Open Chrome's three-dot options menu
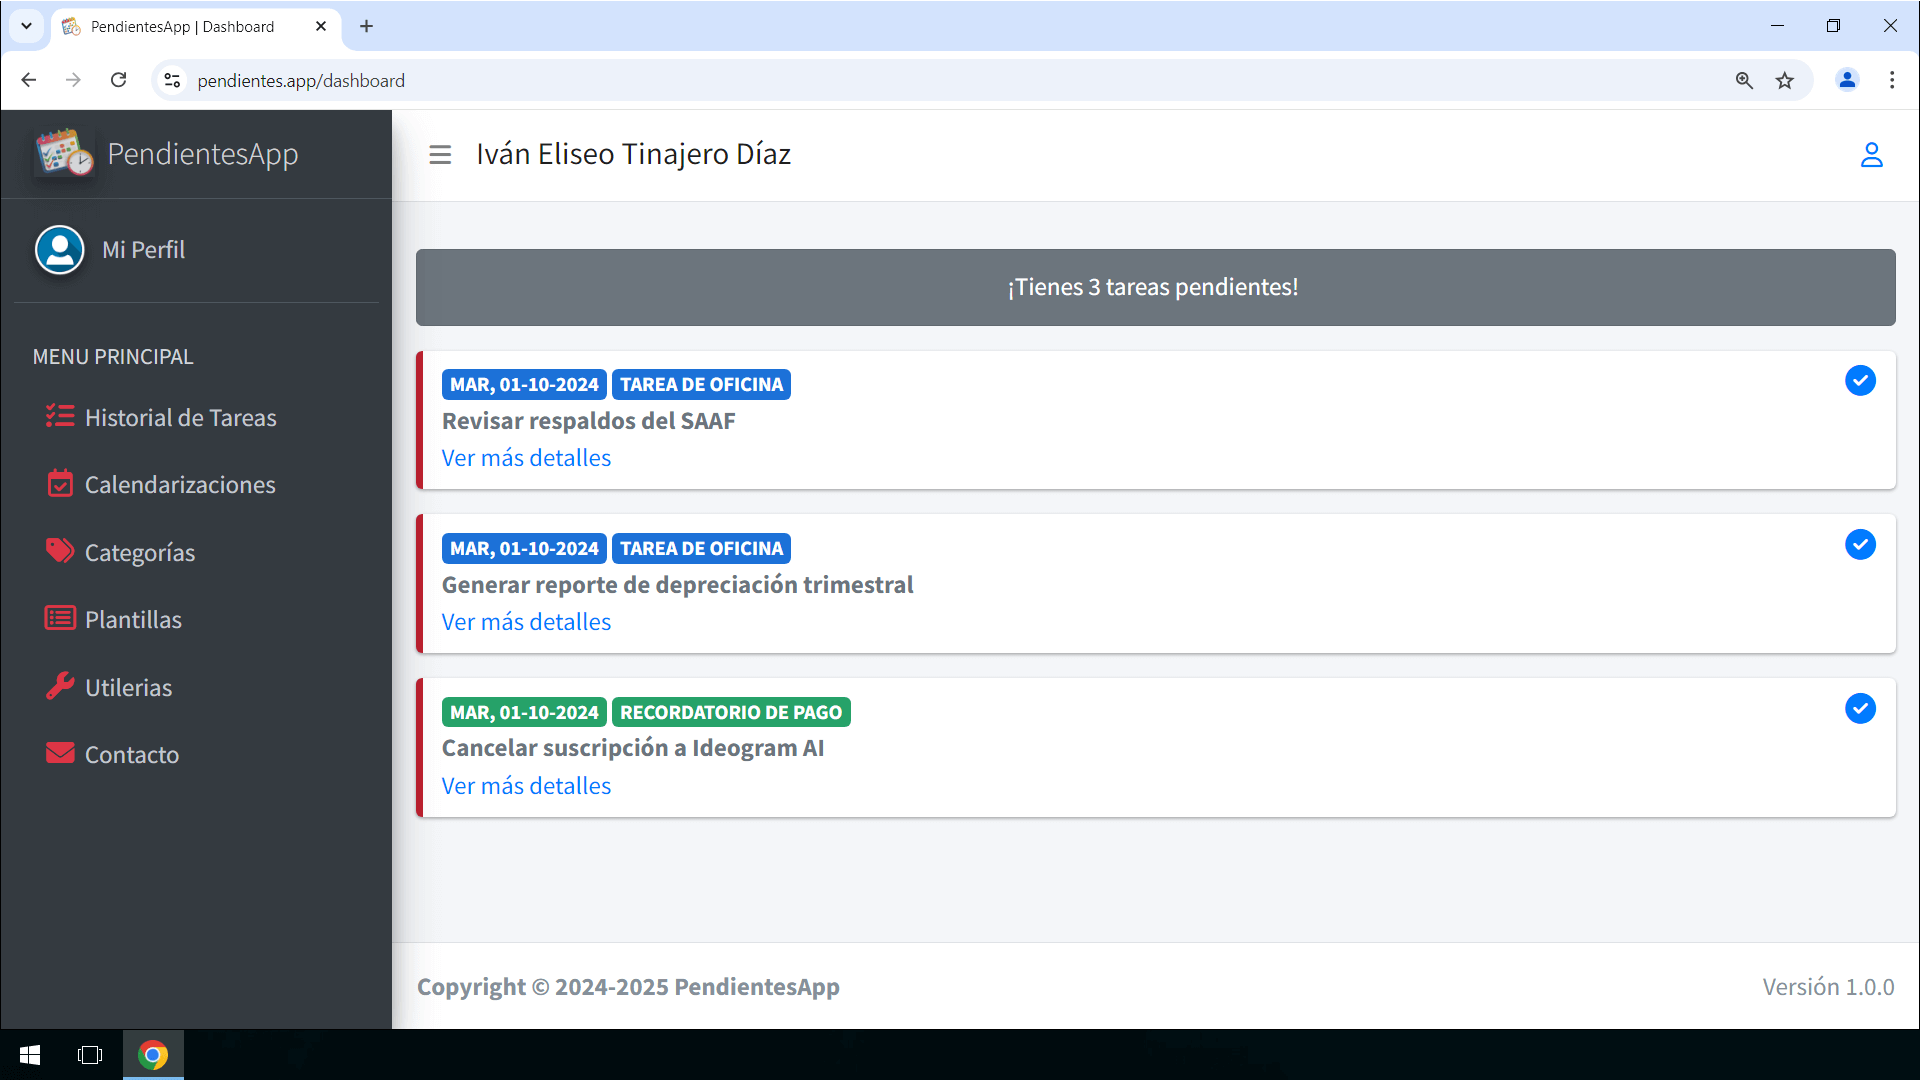The height and width of the screenshot is (1080, 1920). click(1891, 80)
